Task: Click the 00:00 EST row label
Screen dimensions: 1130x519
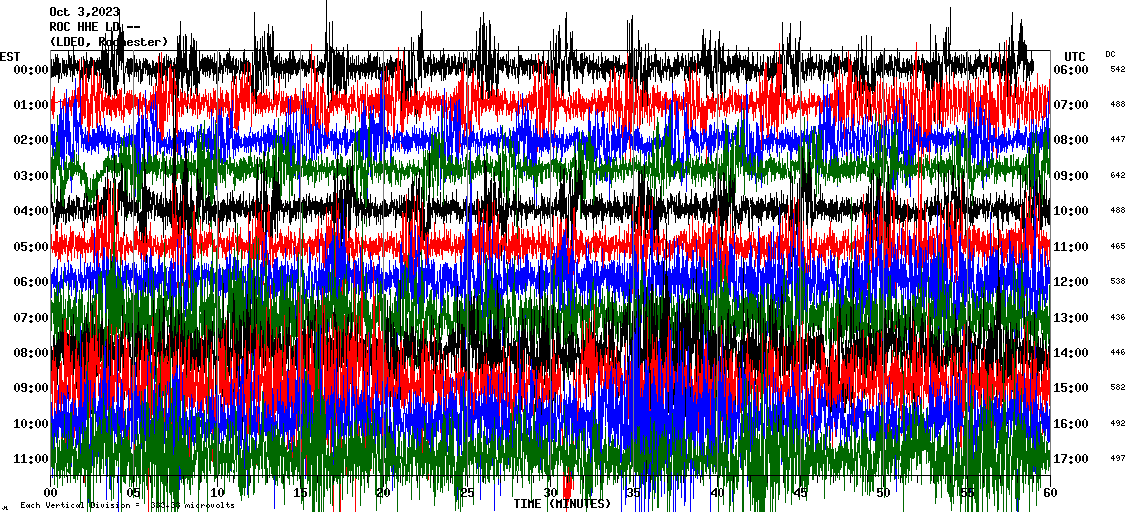Action: click(x=31, y=70)
